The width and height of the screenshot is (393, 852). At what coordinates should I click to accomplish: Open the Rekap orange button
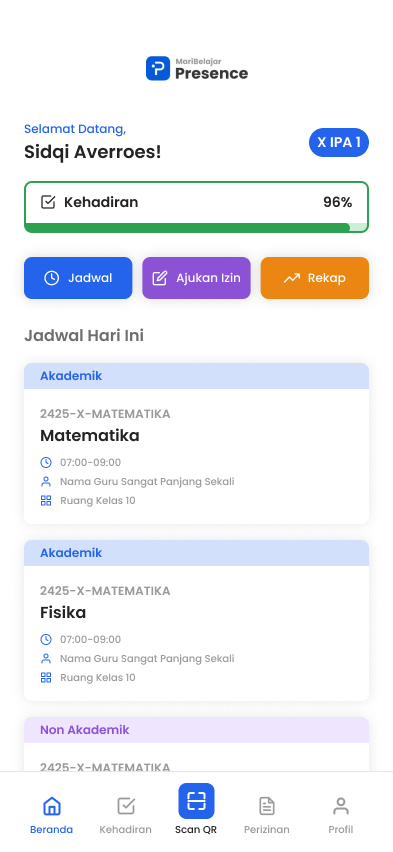pos(315,278)
